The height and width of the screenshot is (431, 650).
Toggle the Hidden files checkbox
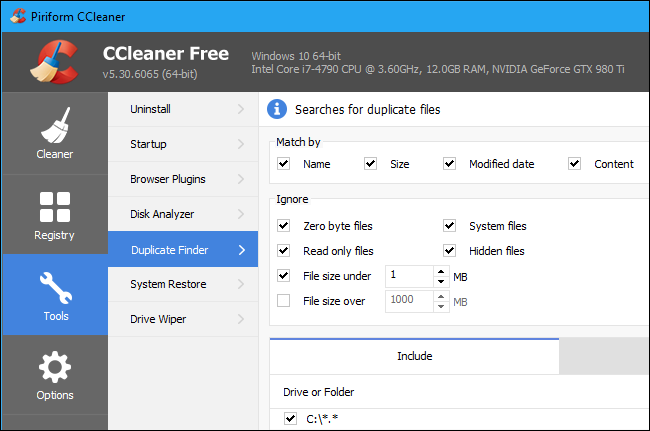(x=450, y=251)
